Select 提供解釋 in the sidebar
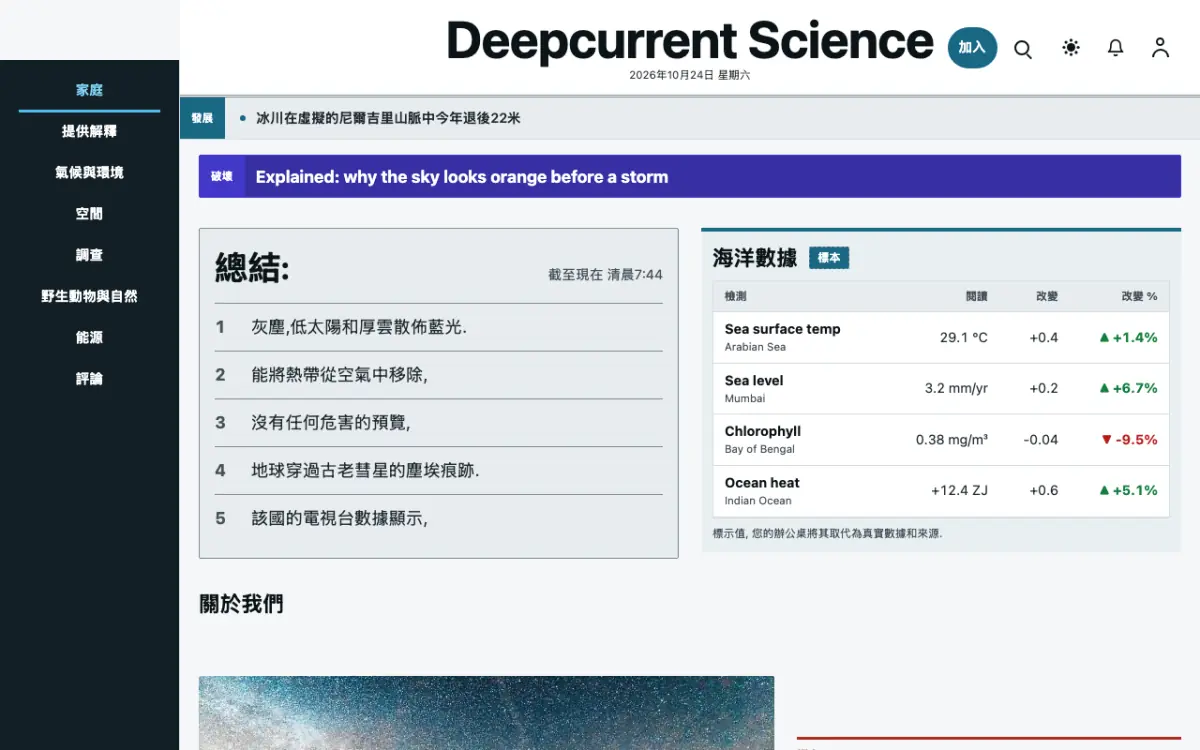Screen dimensions: 1200x750 (x=89, y=131)
